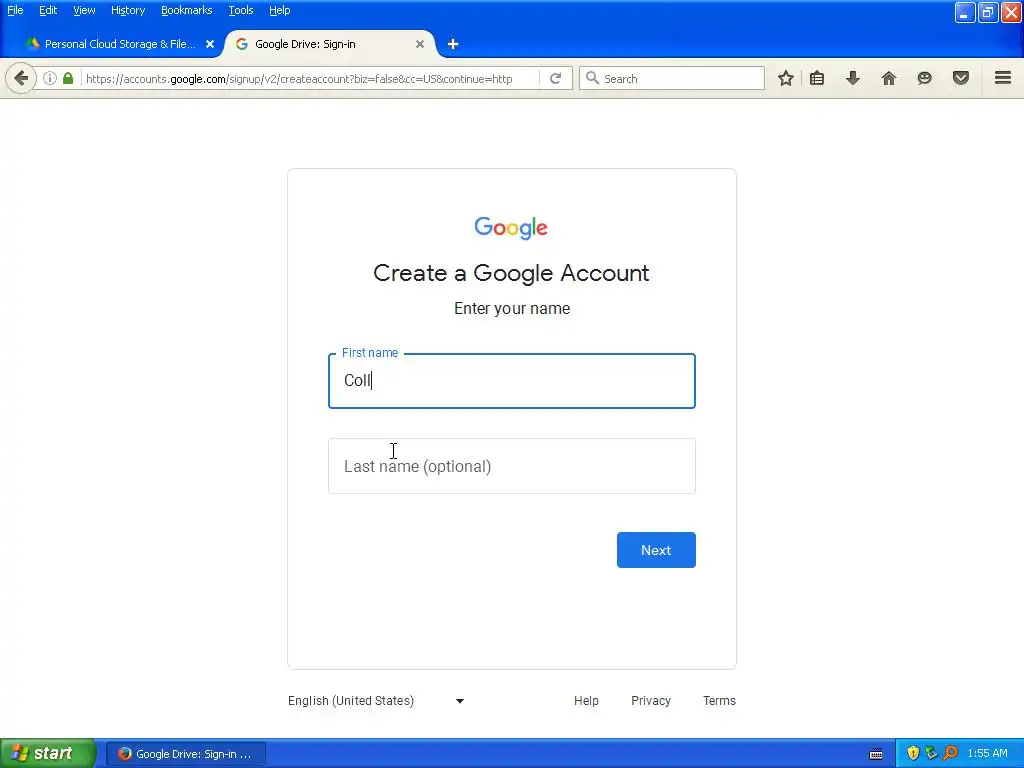Open the downloads arrow icon
Viewport: 1024px width, 768px height.
click(853, 78)
